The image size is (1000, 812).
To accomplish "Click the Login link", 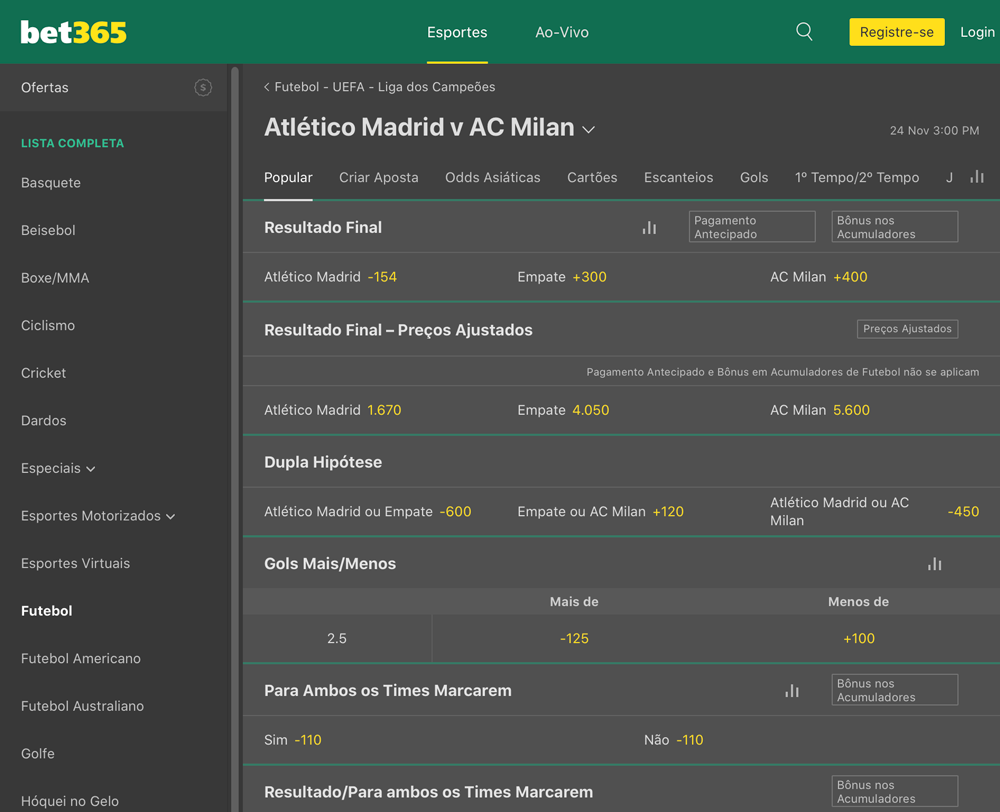I will pyautogui.click(x=977, y=32).
